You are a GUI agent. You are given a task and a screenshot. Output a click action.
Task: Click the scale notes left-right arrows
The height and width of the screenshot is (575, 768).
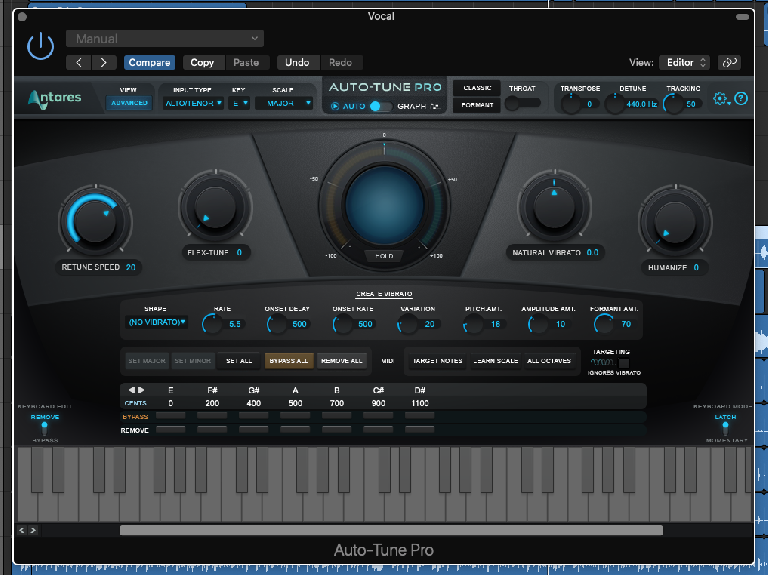(136, 390)
